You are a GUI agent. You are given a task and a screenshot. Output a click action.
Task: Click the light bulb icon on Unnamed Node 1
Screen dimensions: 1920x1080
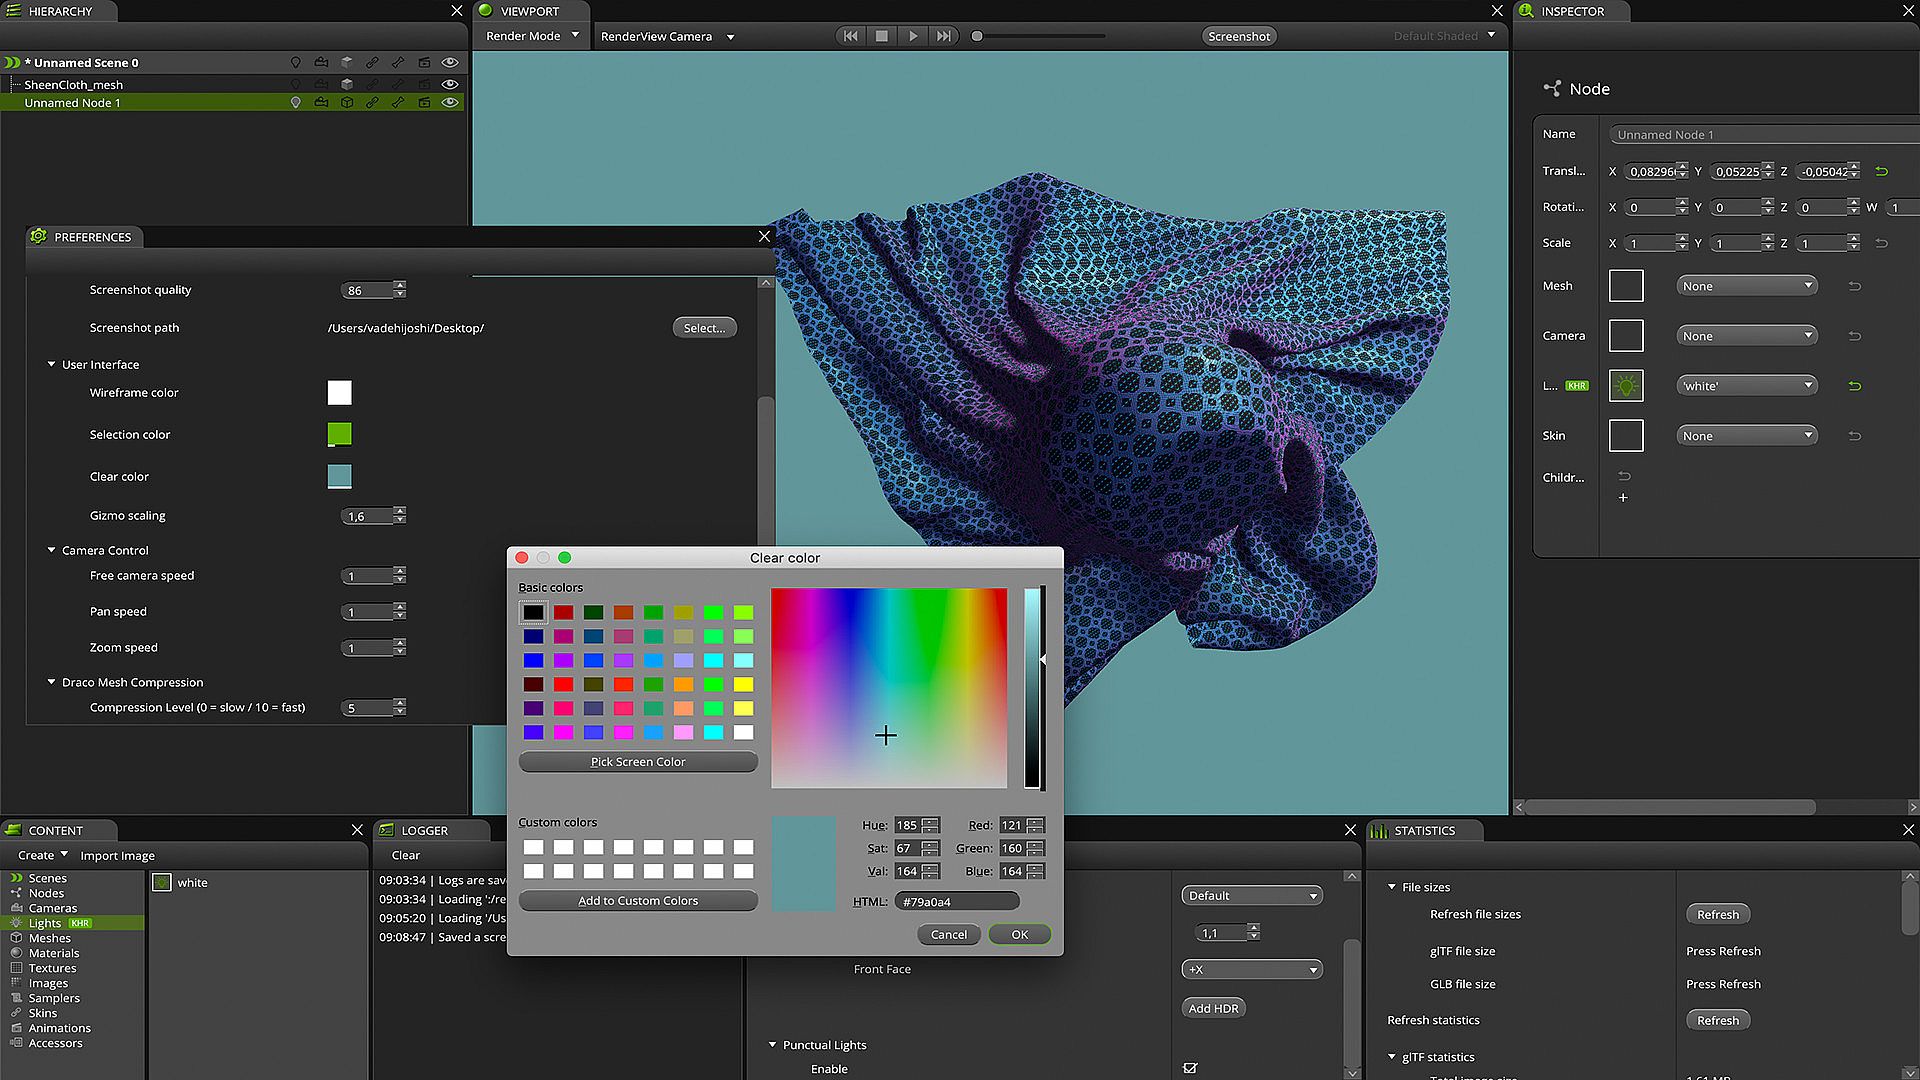coord(295,103)
